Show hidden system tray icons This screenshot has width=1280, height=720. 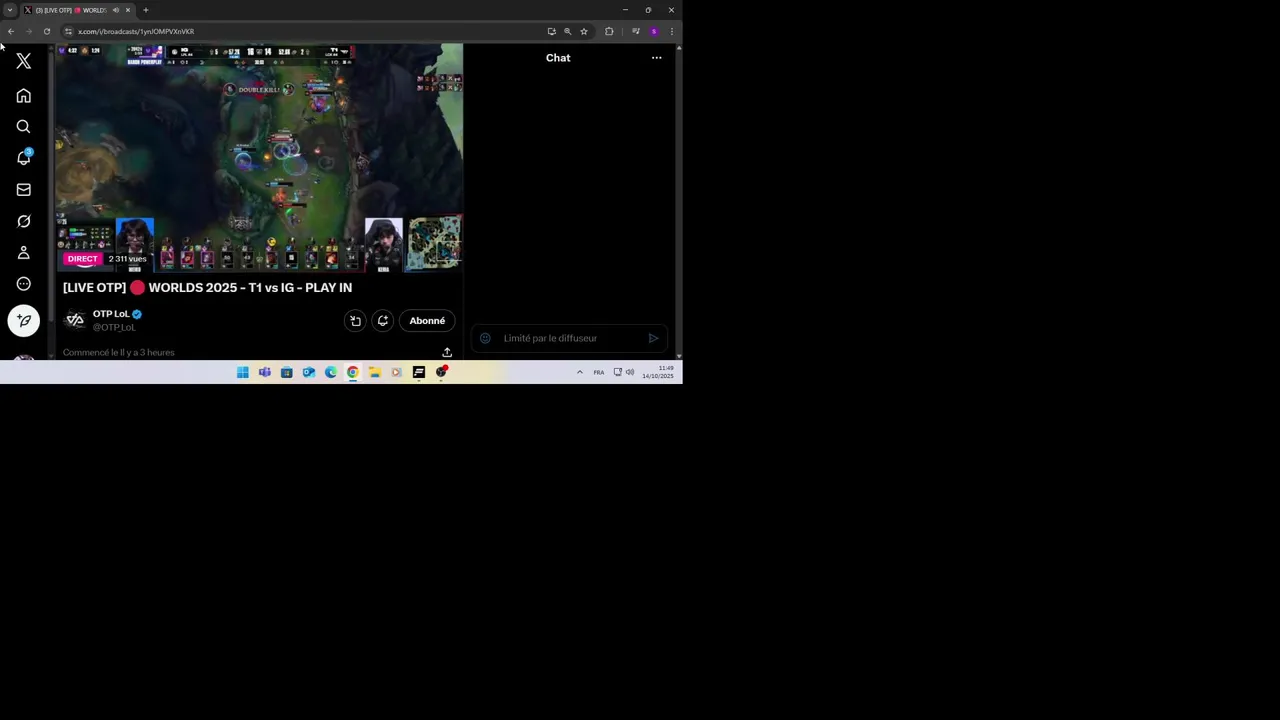[x=579, y=372]
